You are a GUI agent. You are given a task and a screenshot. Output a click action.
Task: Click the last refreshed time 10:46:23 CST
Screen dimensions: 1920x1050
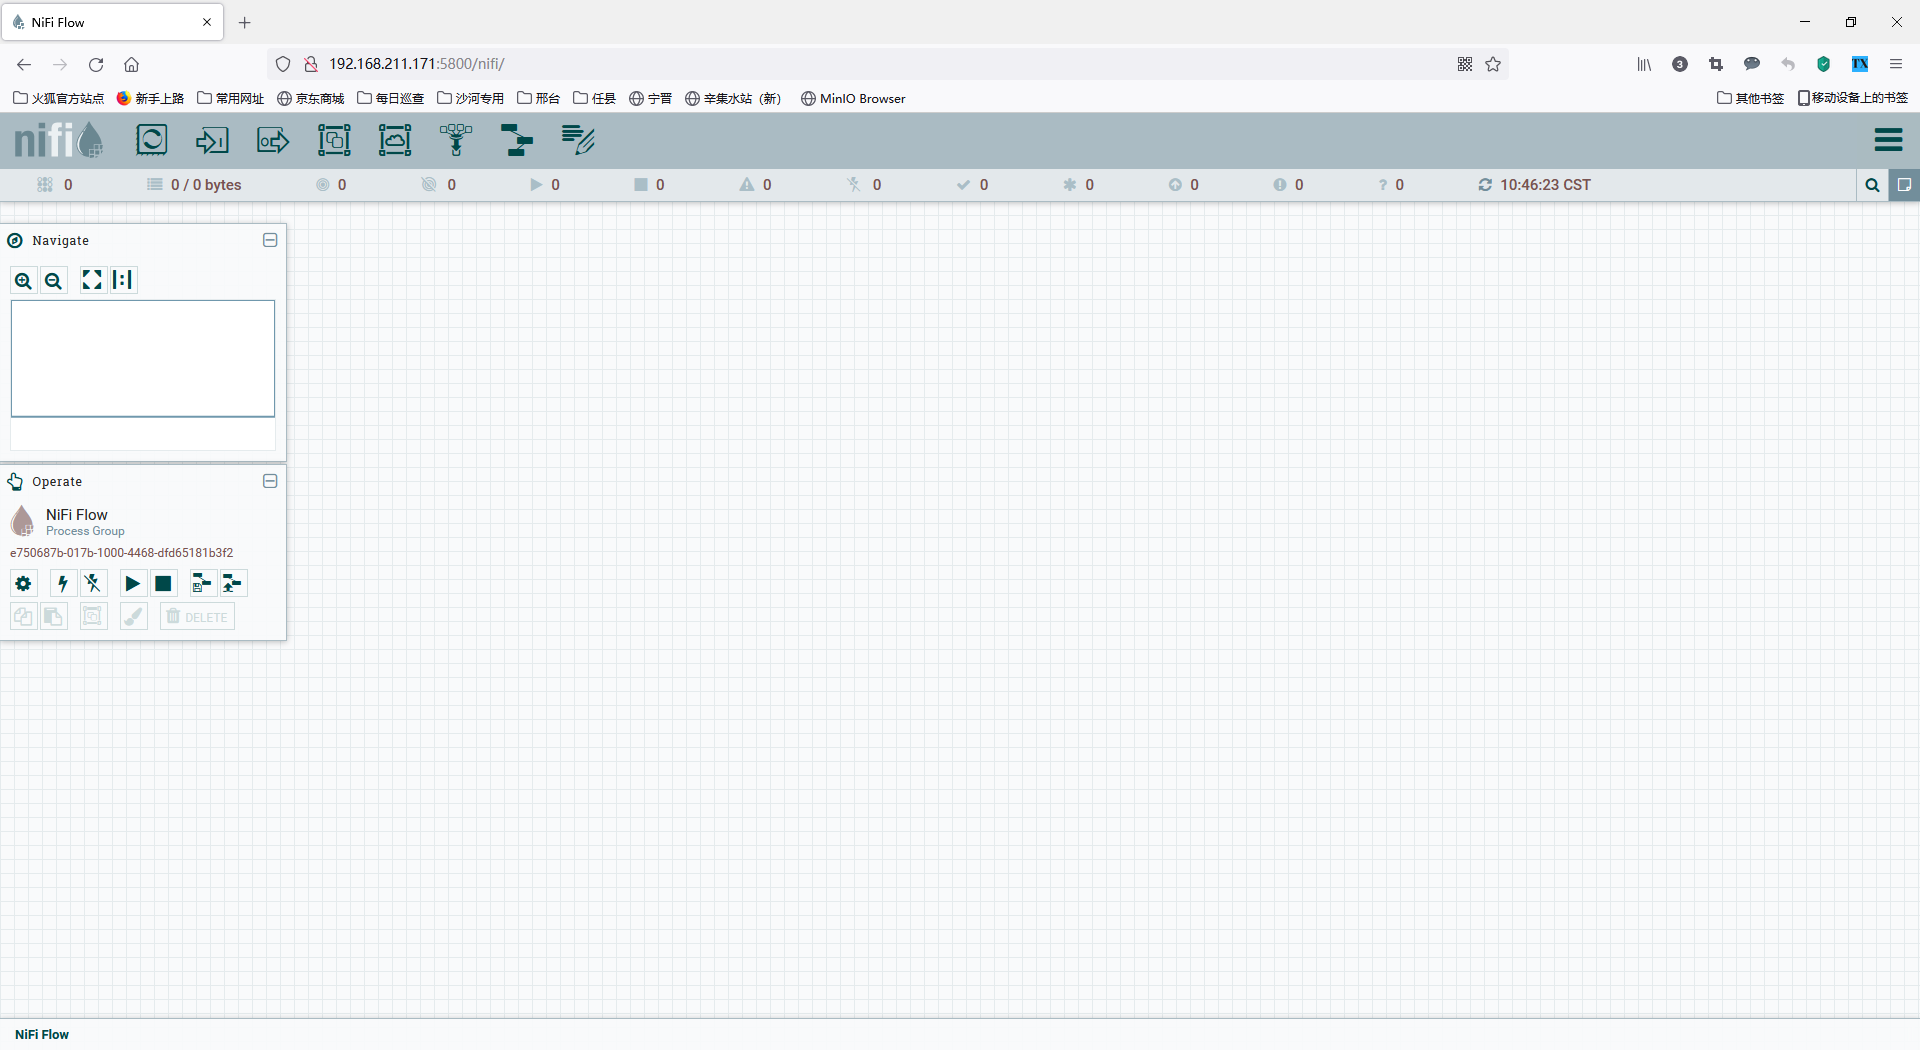pyautogui.click(x=1545, y=185)
